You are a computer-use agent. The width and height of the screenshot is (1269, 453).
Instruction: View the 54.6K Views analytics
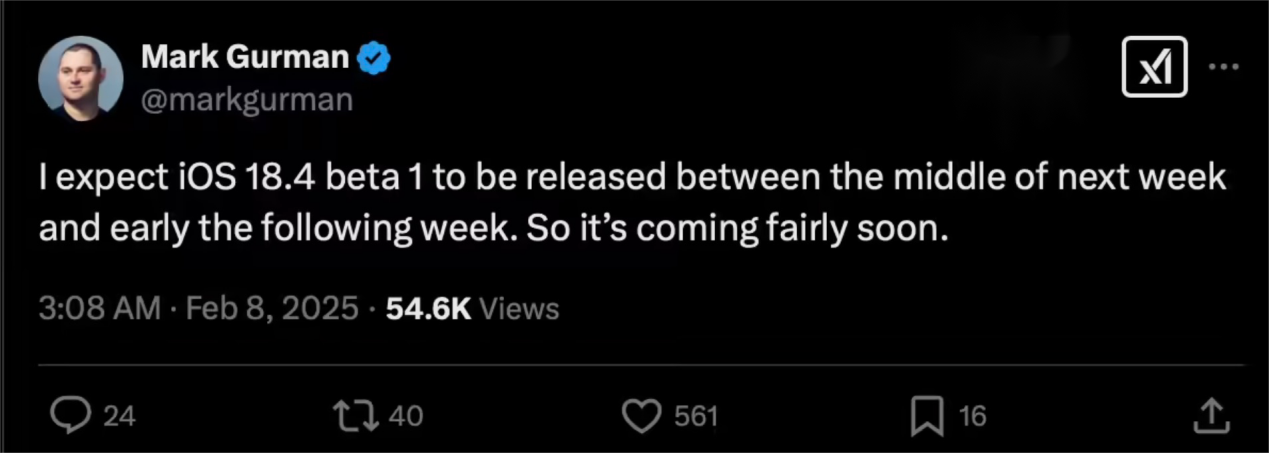click(x=472, y=309)
